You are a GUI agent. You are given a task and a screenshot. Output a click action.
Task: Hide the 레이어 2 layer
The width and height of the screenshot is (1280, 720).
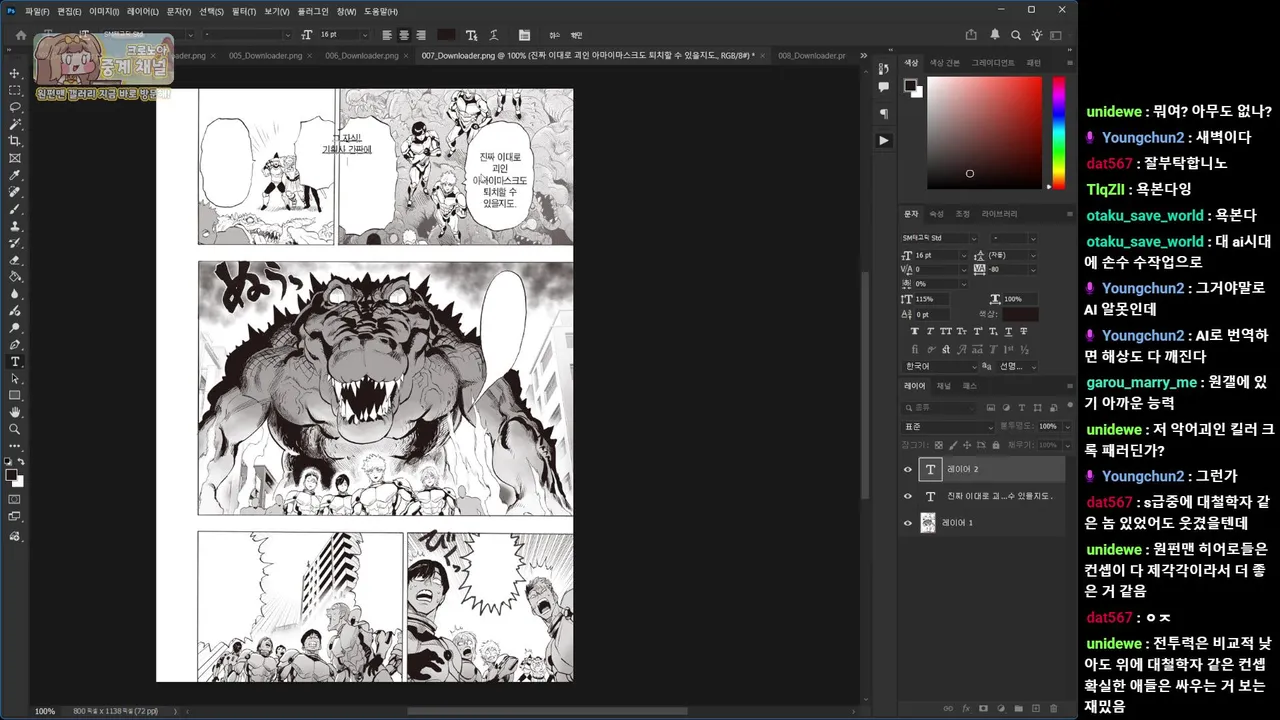click(908, 469)
